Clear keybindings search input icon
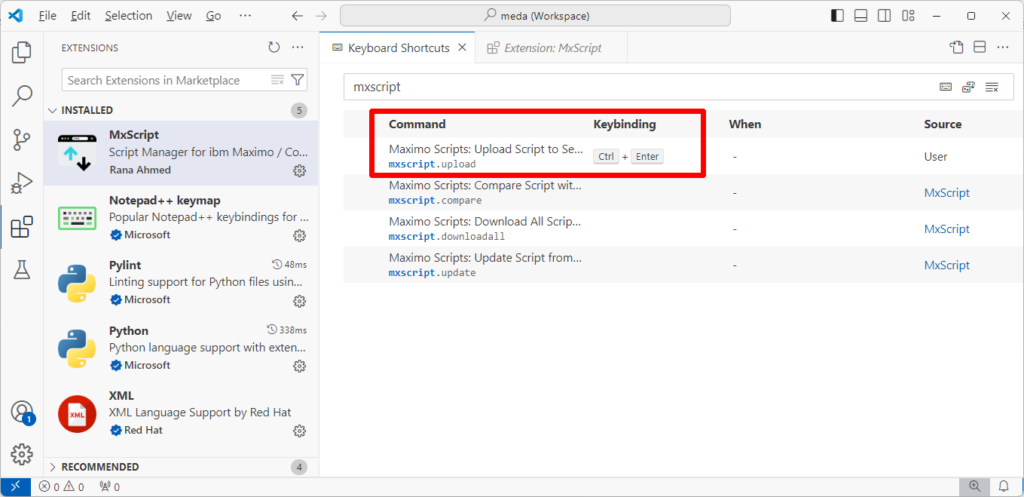Screen dimensions: 1024x497 (992, 87)
